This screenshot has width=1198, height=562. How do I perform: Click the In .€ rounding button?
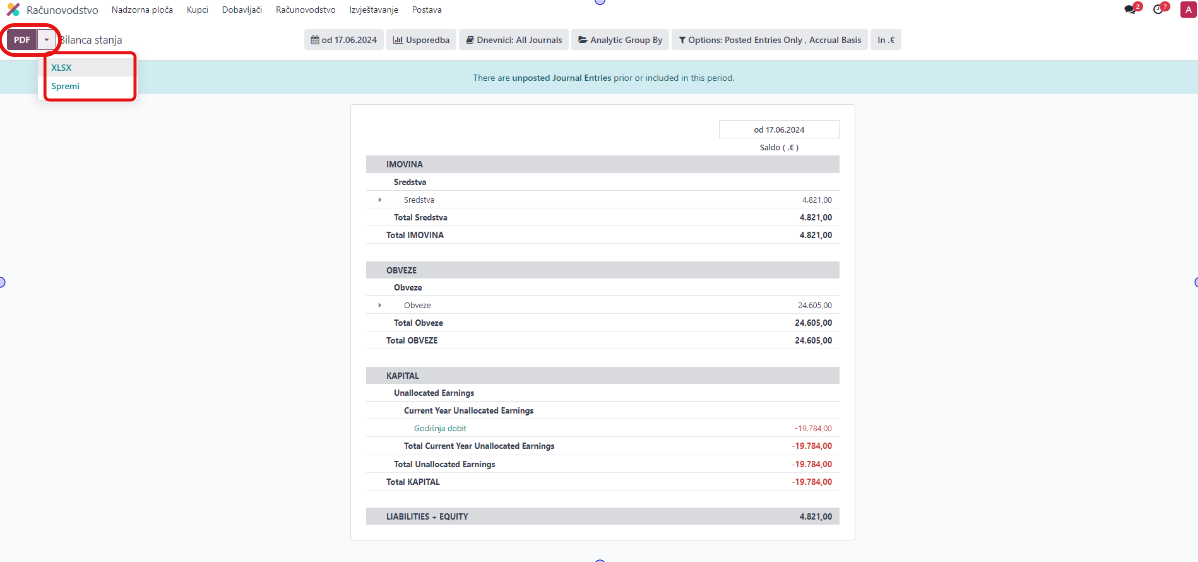885,41
